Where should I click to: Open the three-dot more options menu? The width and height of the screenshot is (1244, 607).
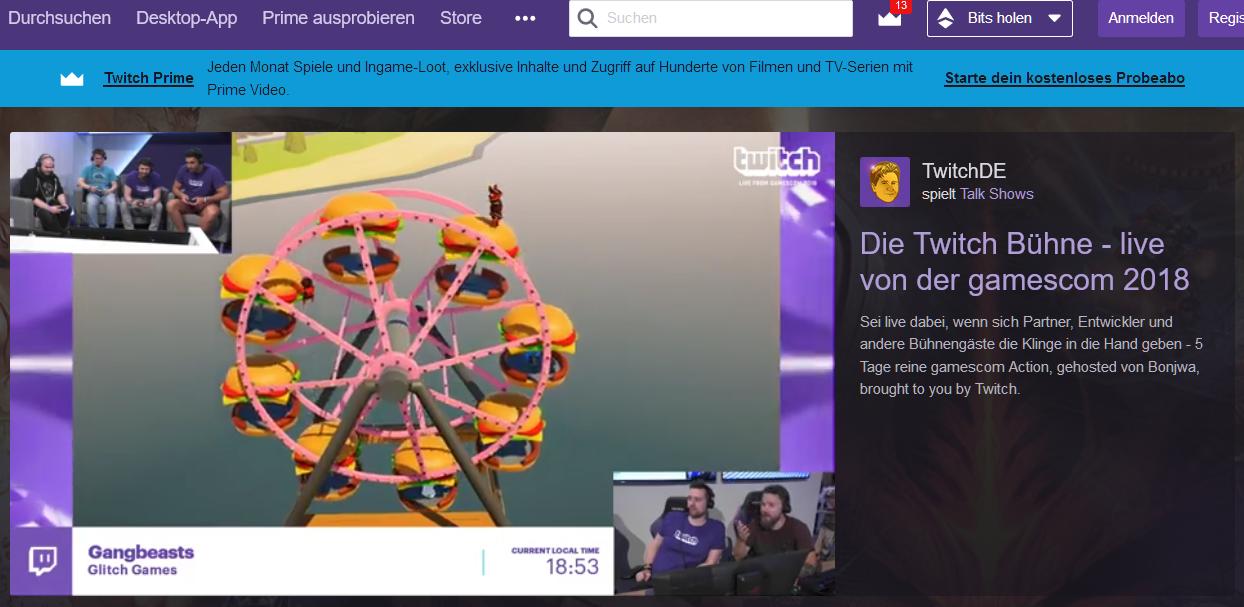tap(525, 18)
